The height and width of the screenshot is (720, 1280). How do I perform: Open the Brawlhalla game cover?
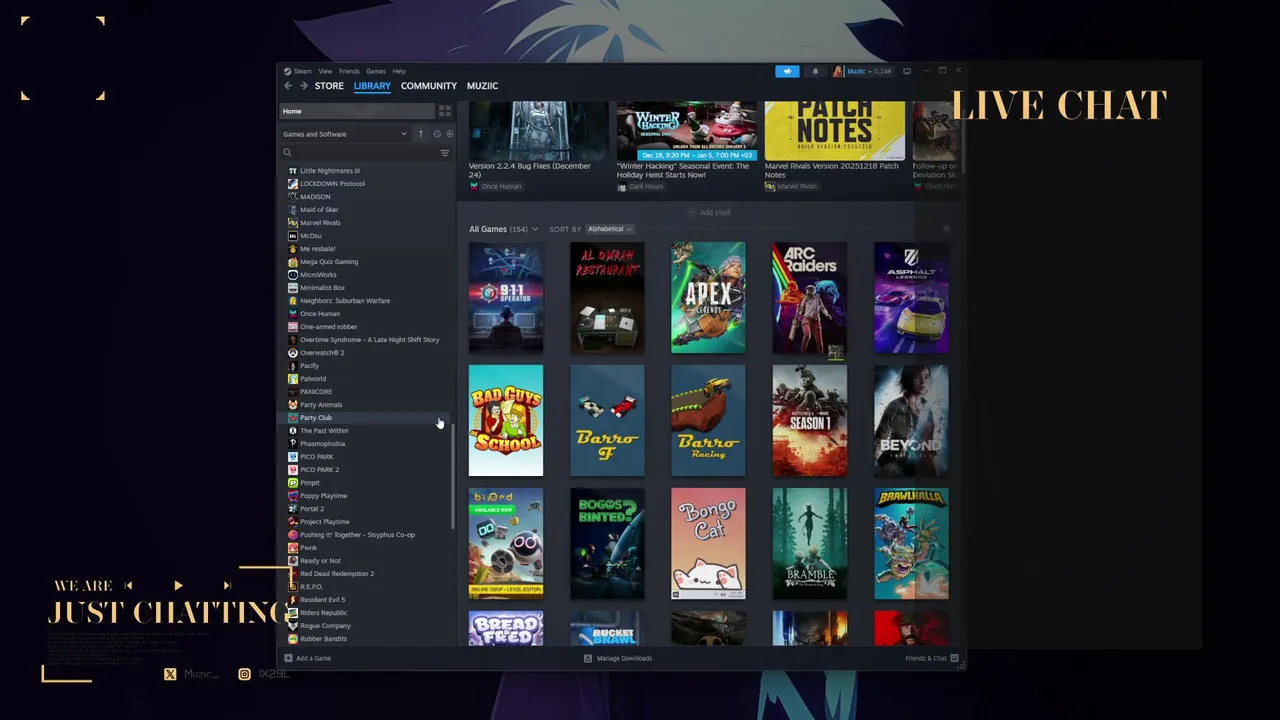[x=911, y=544]
